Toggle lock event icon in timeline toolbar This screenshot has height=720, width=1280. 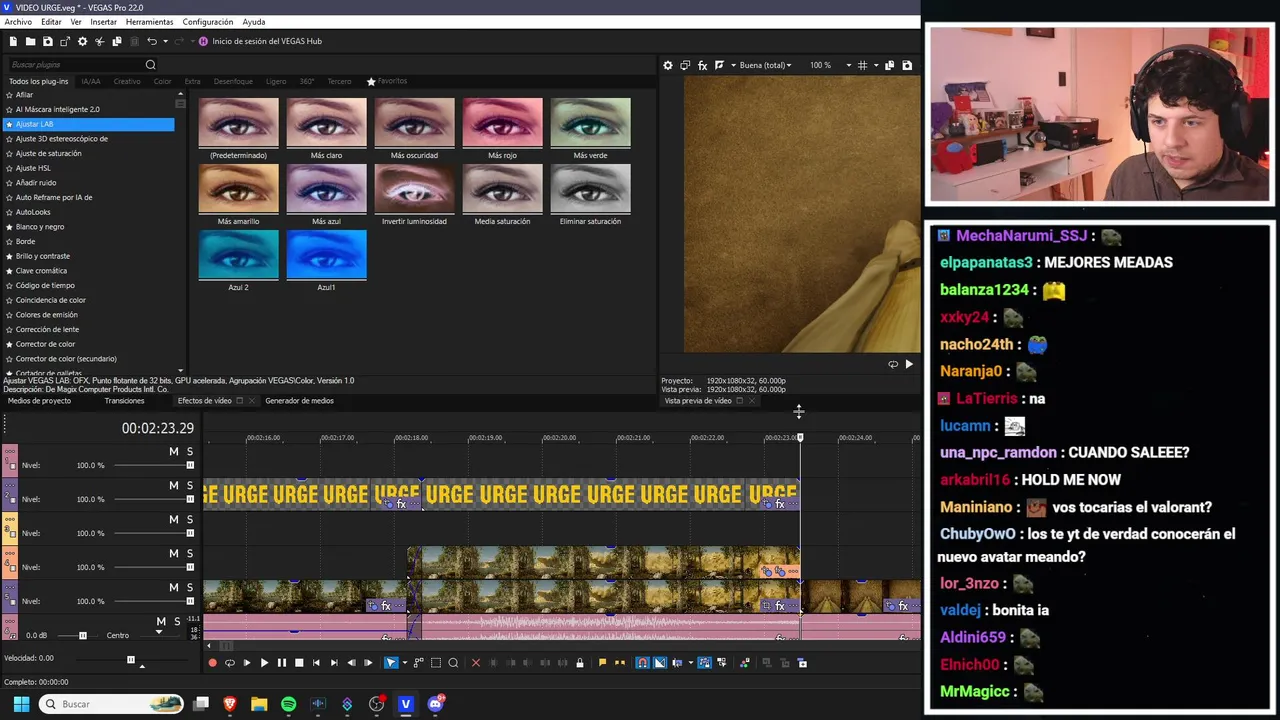[580, 663]
